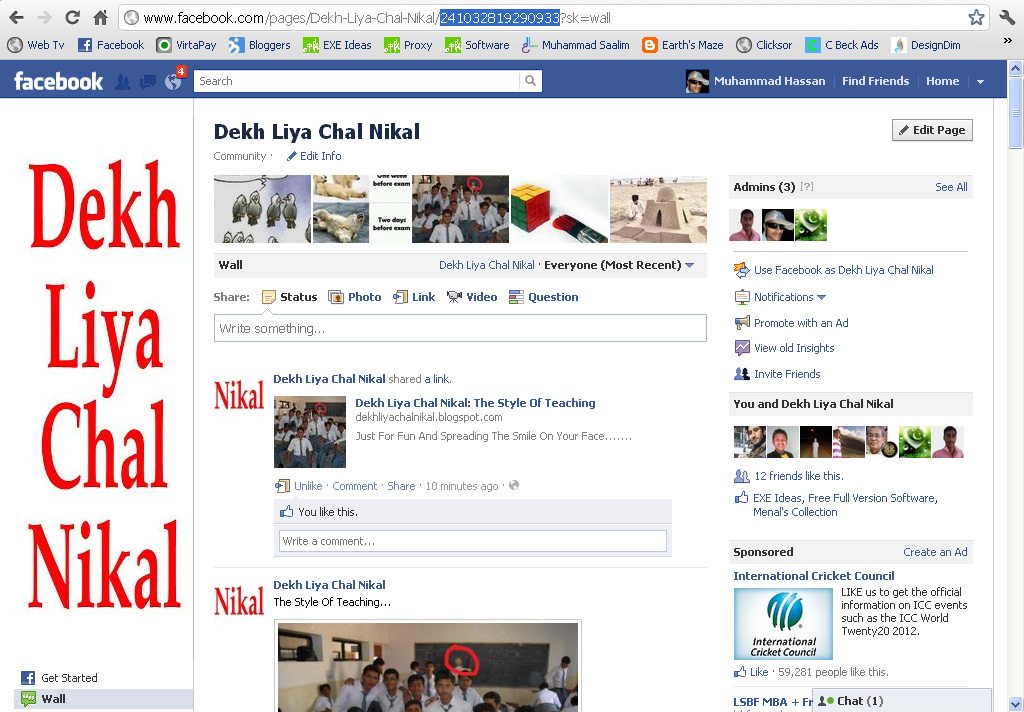Show more bookmarks with the overflow chevron

1008,42
